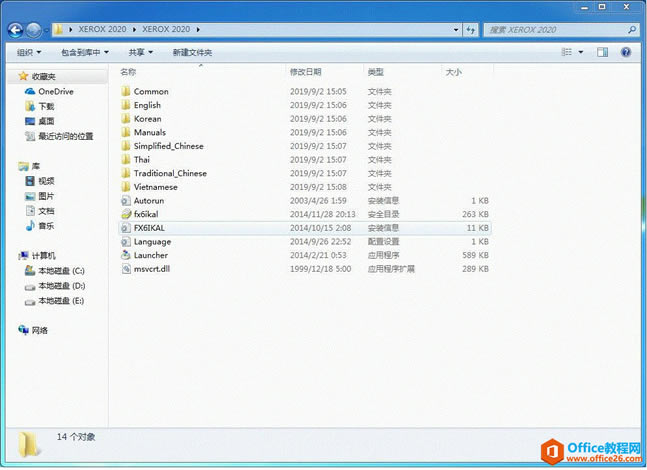Open the 包含到库中 dropdown menu
Screen dimensions: 647x470
click(85, 52)
